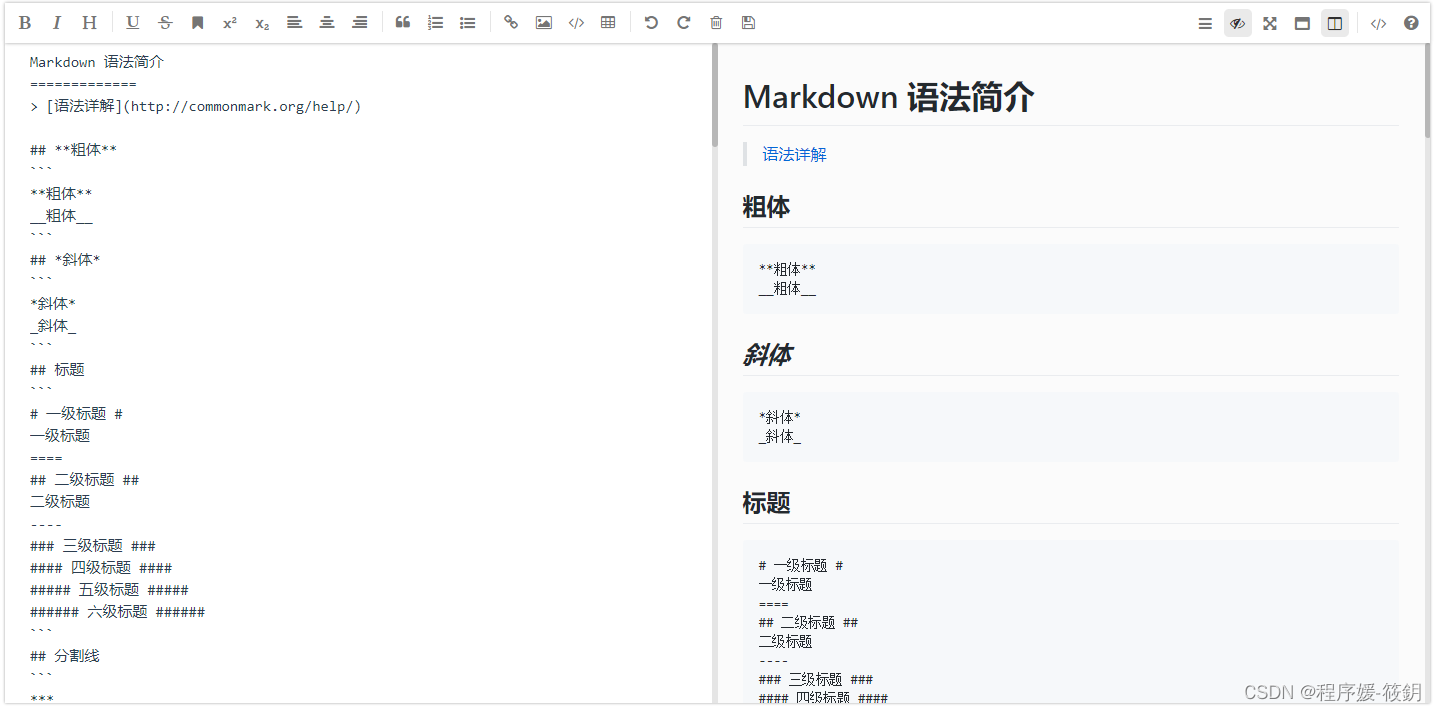
Task: Undo the last edit
Action: tap(651, 23)
